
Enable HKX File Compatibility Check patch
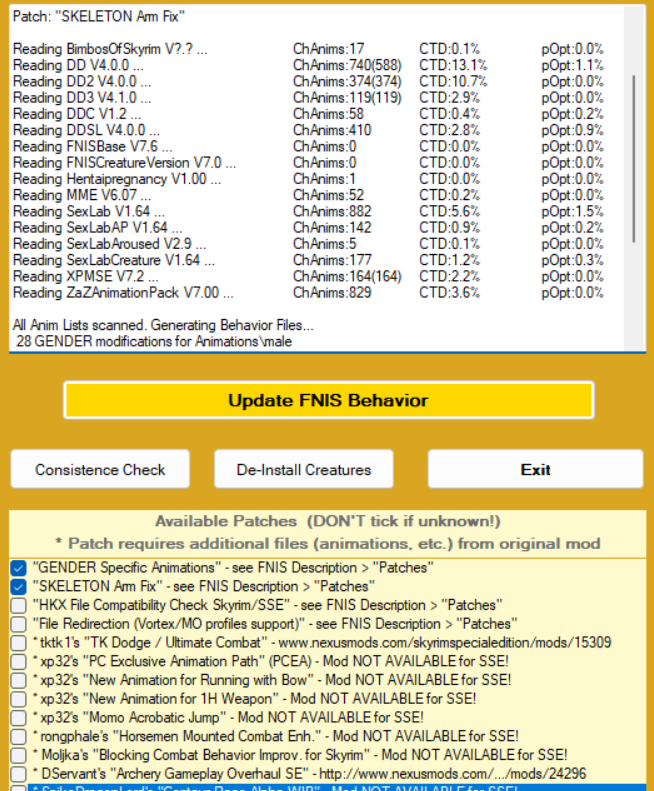click(x=19, y=605)
